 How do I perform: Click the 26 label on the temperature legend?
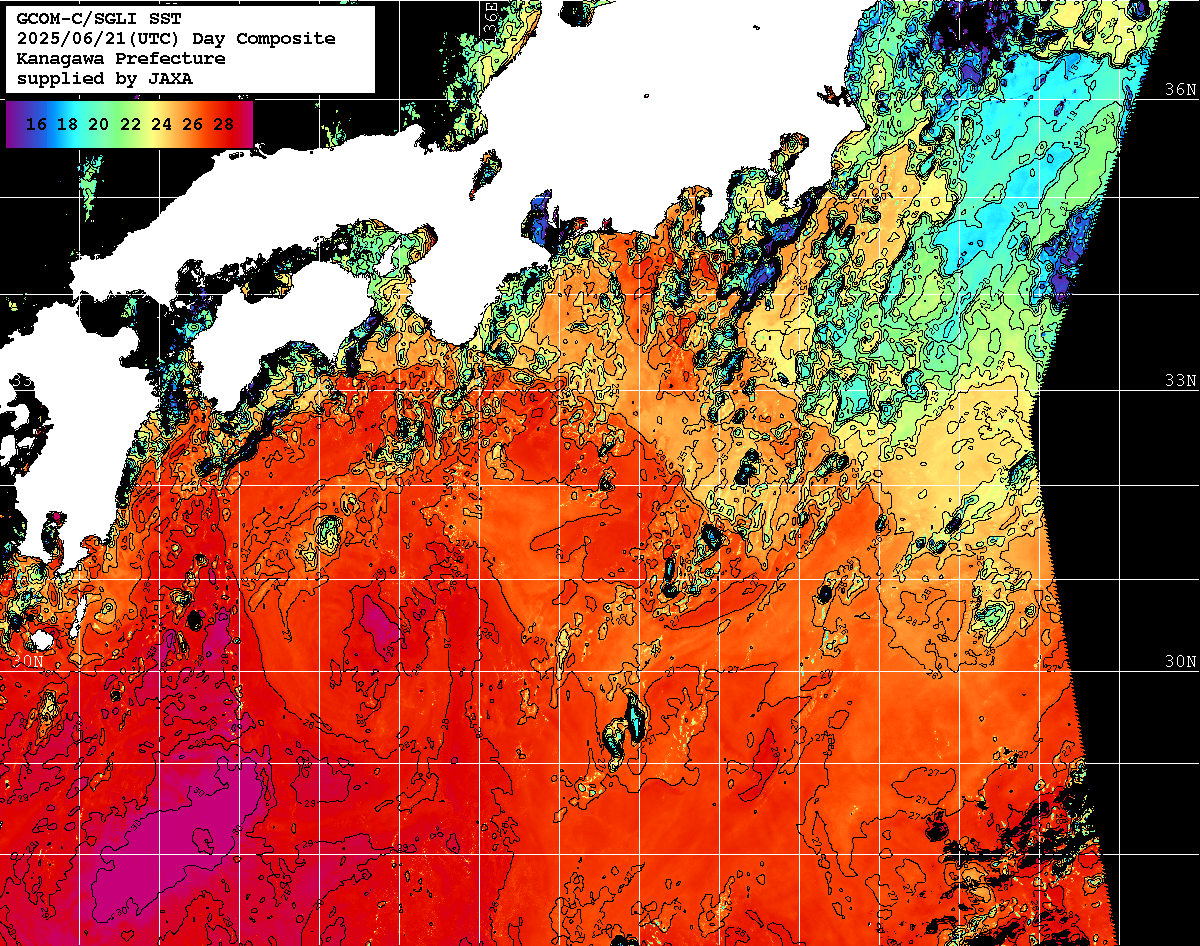(193, 125)
